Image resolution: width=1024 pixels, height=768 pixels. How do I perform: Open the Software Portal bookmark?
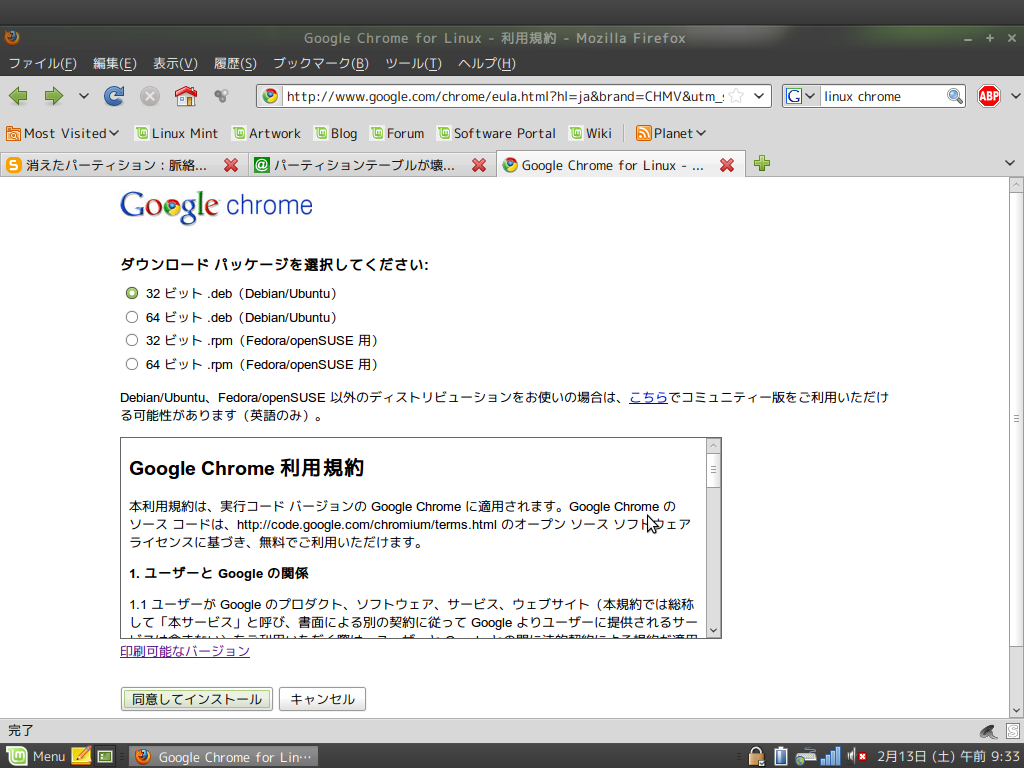coord(496,133)
